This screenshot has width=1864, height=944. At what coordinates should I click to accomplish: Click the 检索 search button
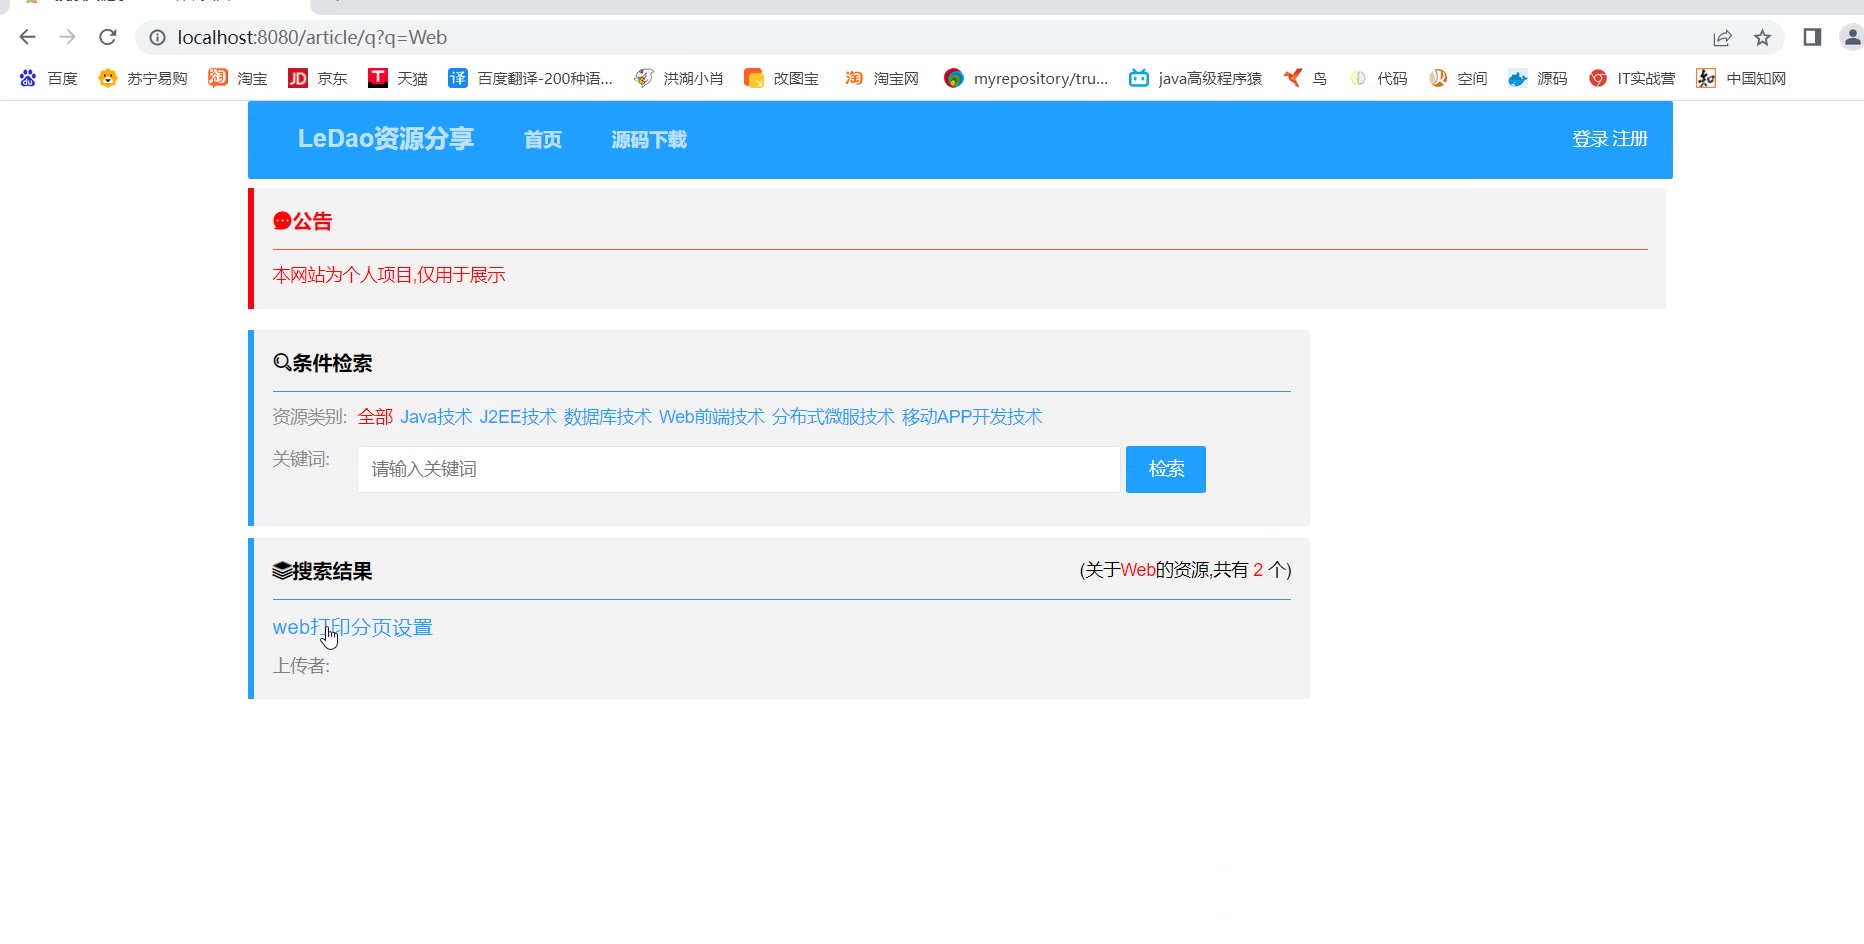1166,469
